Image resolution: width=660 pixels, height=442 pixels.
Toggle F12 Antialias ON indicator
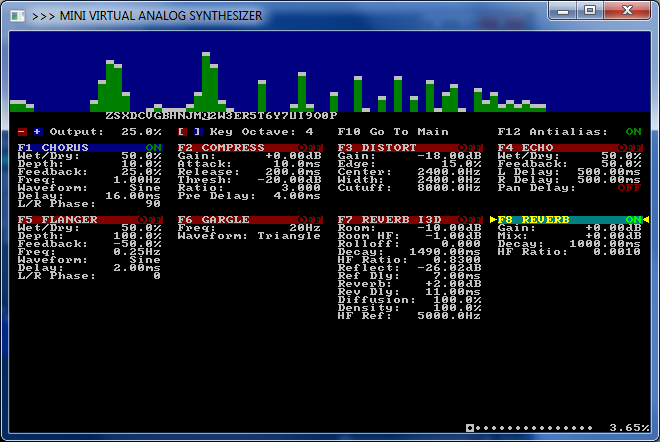click(x=633, y=131)
